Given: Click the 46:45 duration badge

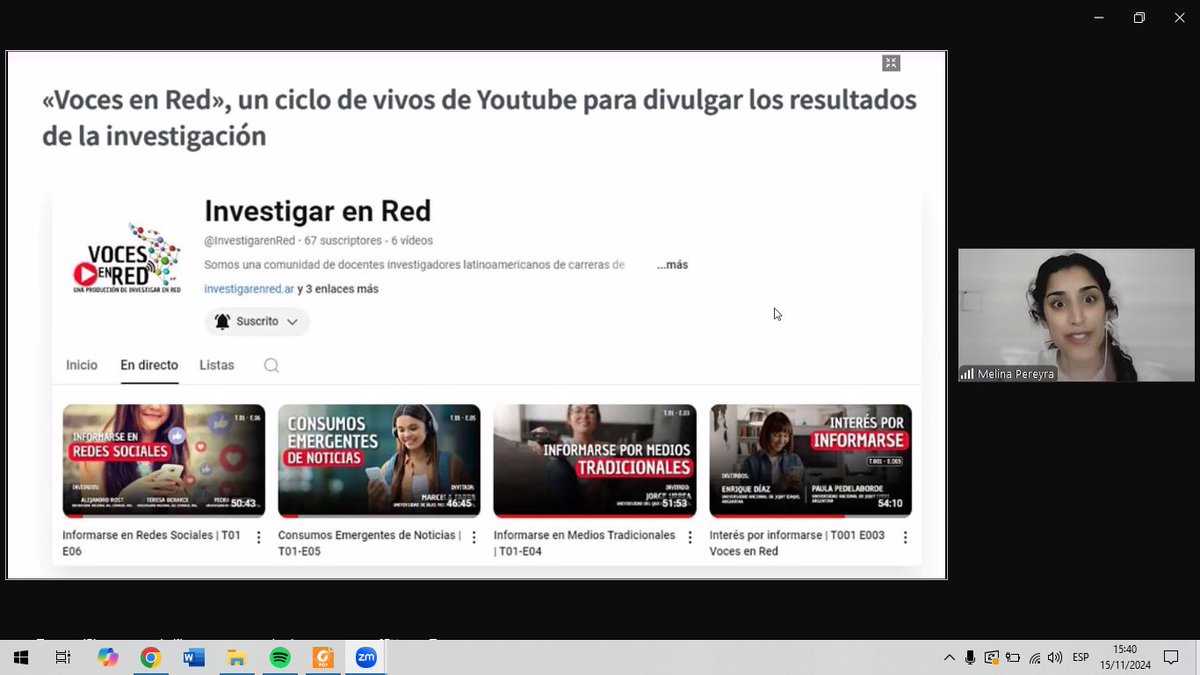Looking at the screenshot, I should point(458,503).
